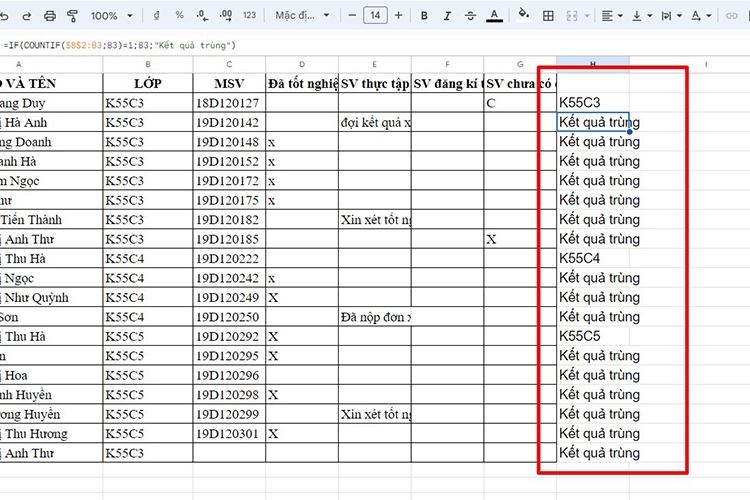Open the horizontal align dropdown

coord(612,16)
